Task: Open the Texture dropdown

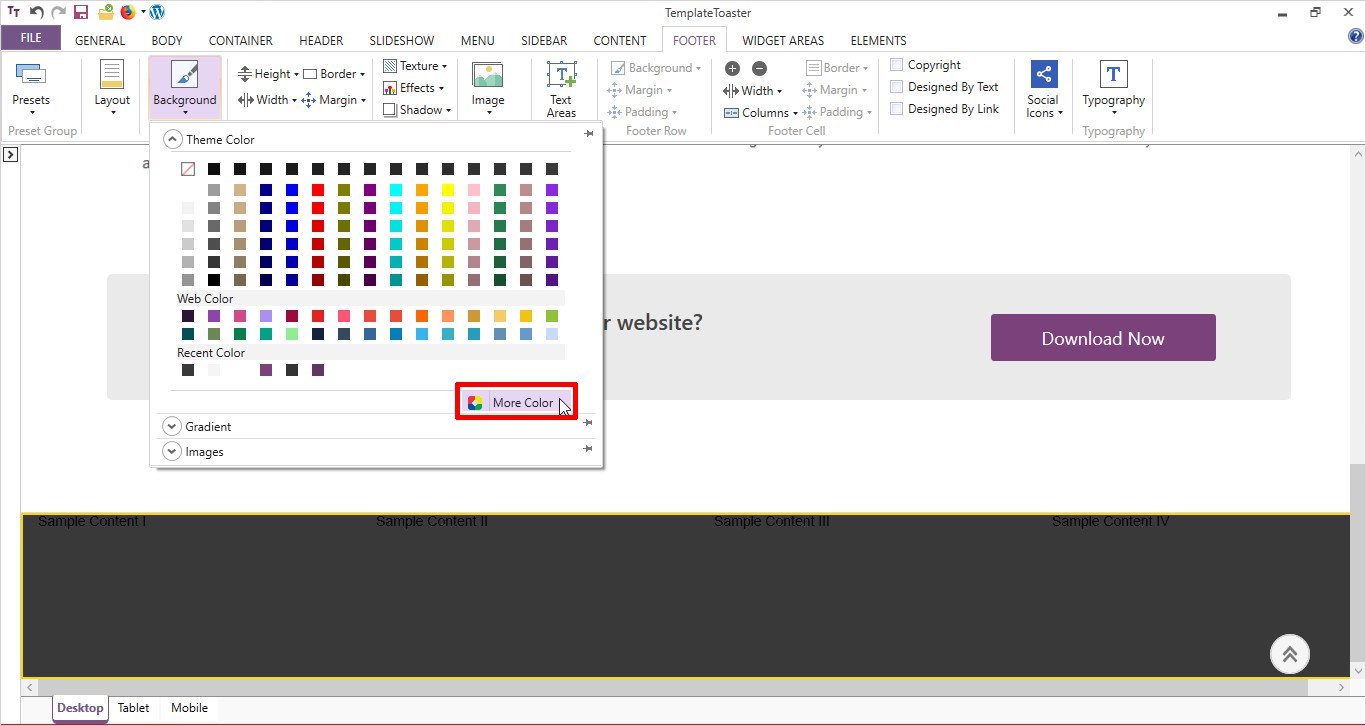Action: click(416, 66)
